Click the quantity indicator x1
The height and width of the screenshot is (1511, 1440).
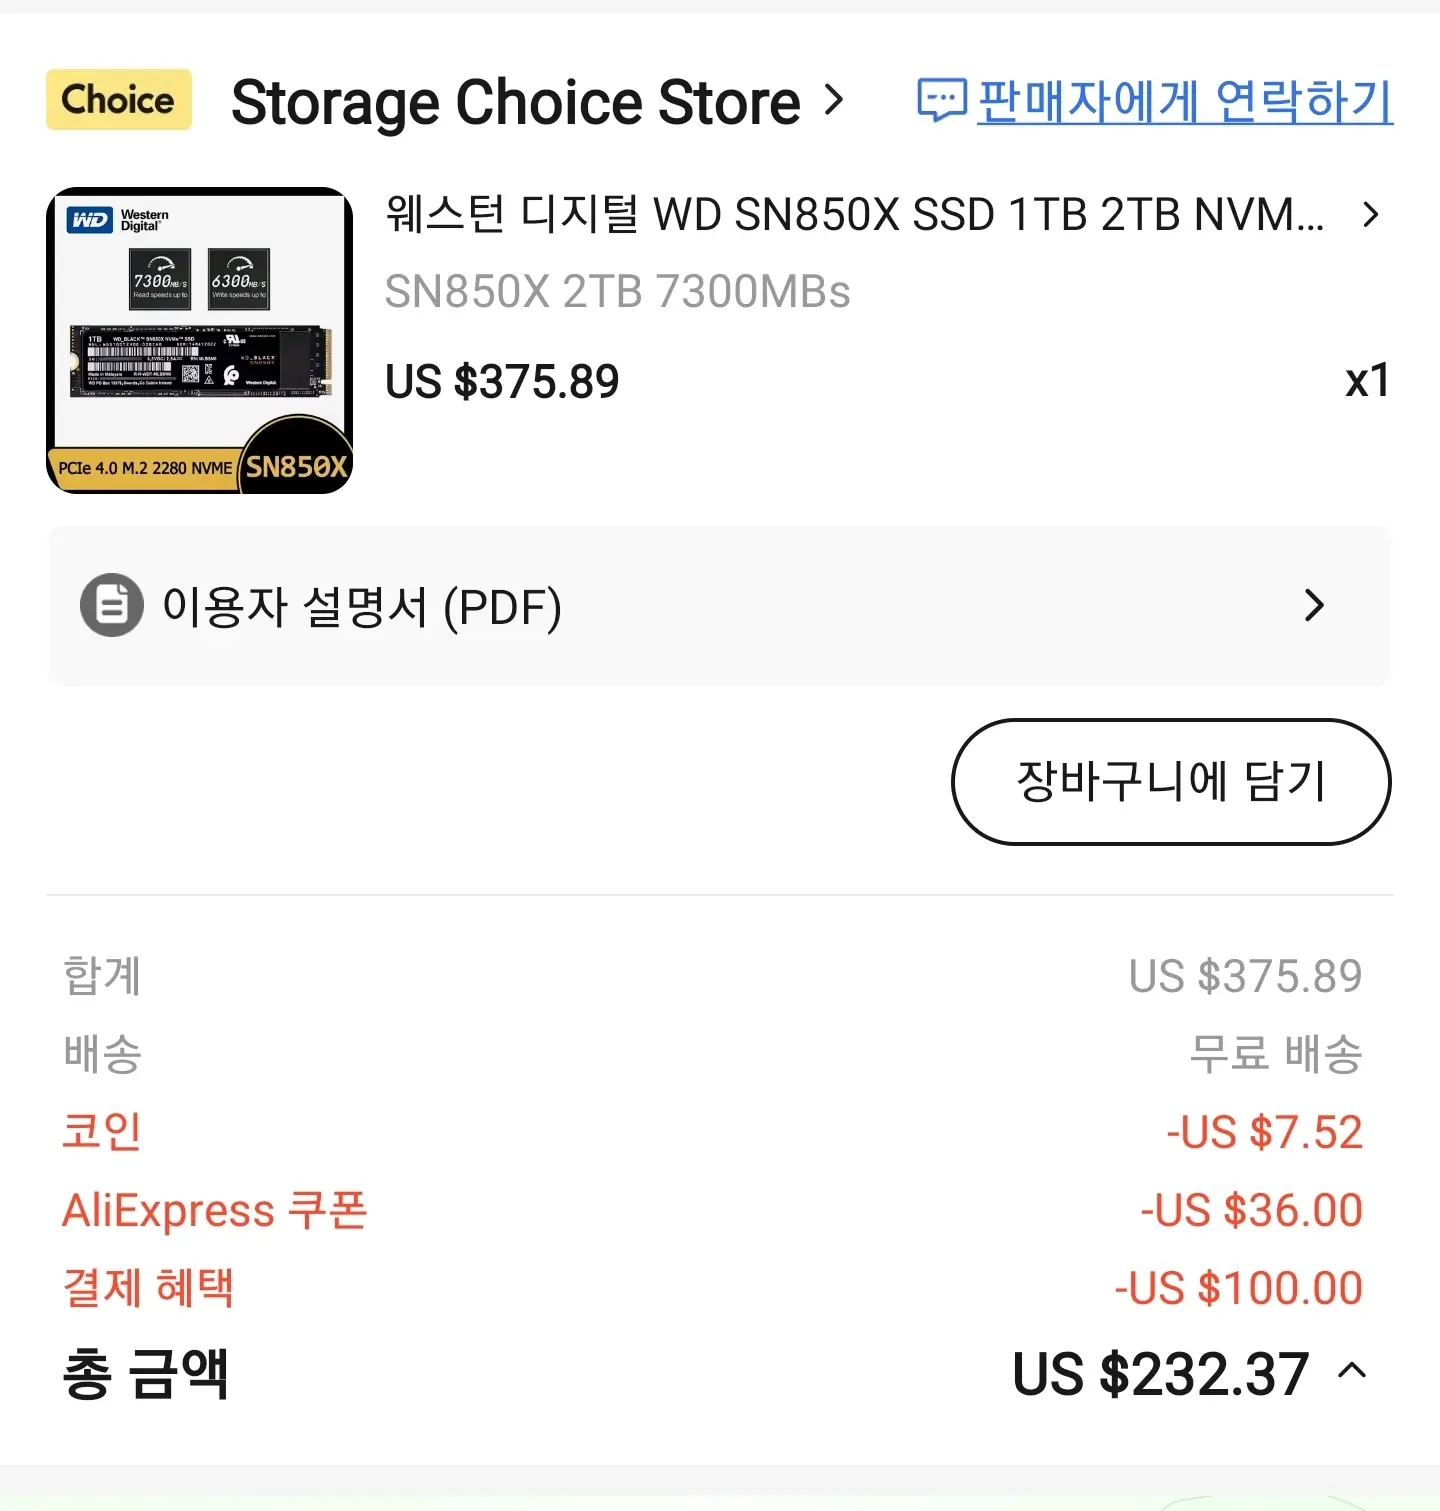(1368, 381)
